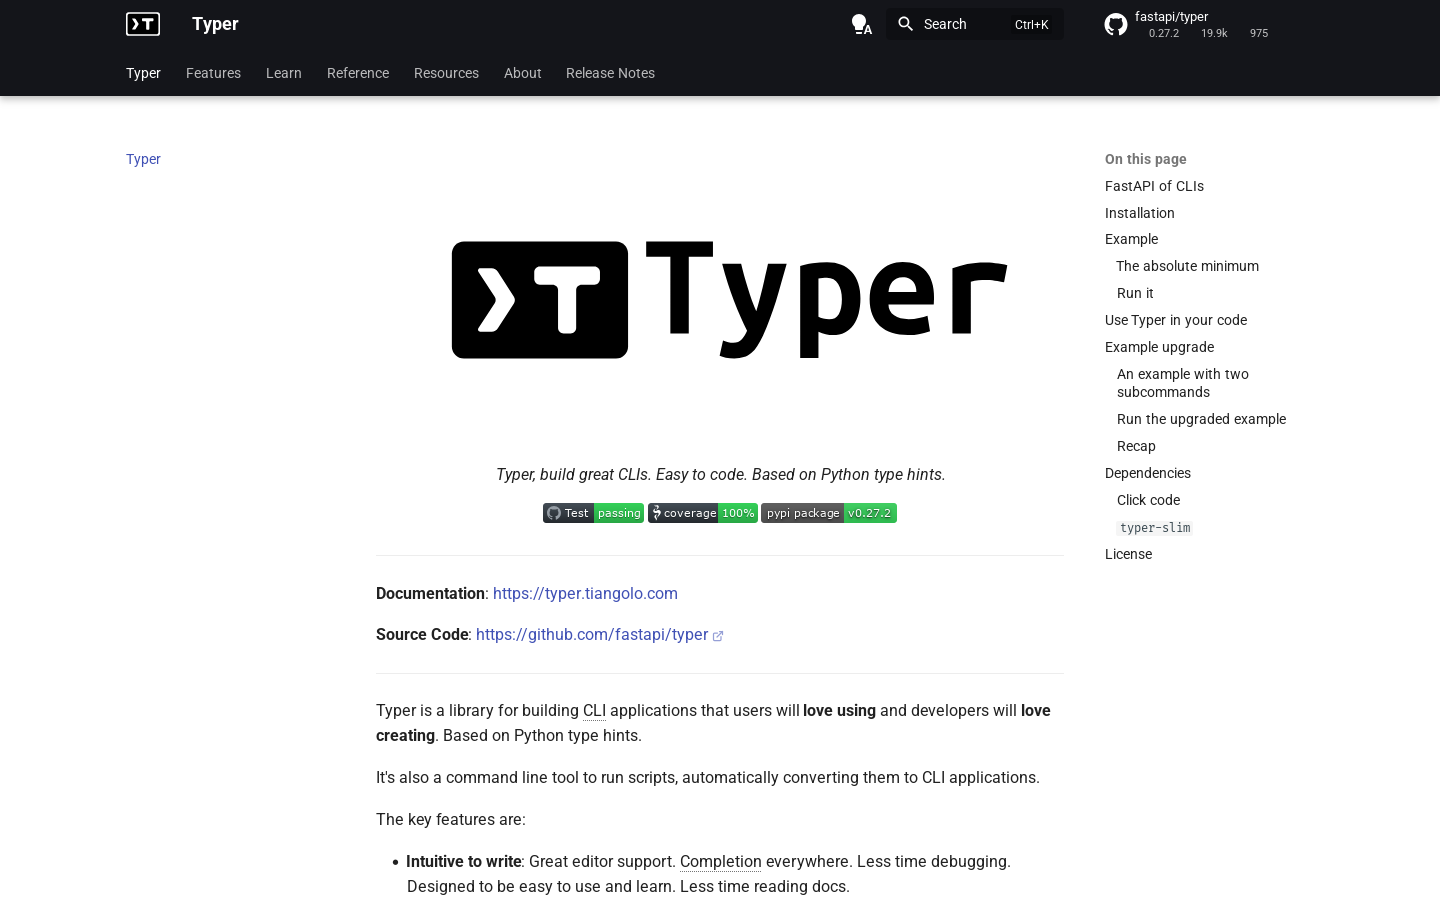Open the Features tab
Viewport: 1440px width, 900px height.
[213, 73]
